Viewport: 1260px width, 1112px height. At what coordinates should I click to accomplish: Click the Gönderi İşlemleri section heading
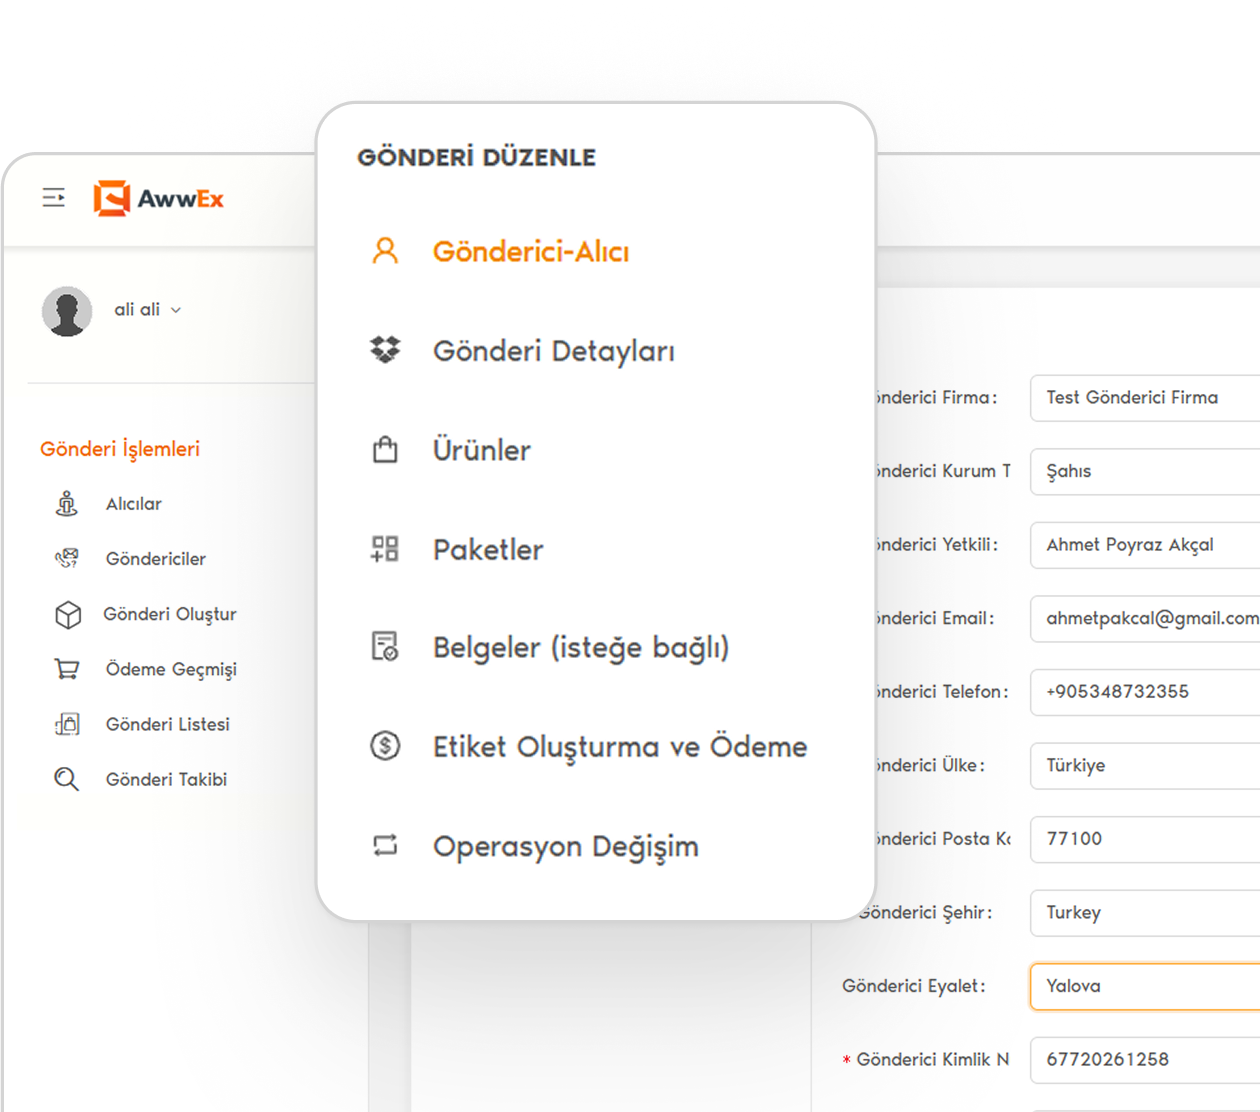(x=120, y=449)
